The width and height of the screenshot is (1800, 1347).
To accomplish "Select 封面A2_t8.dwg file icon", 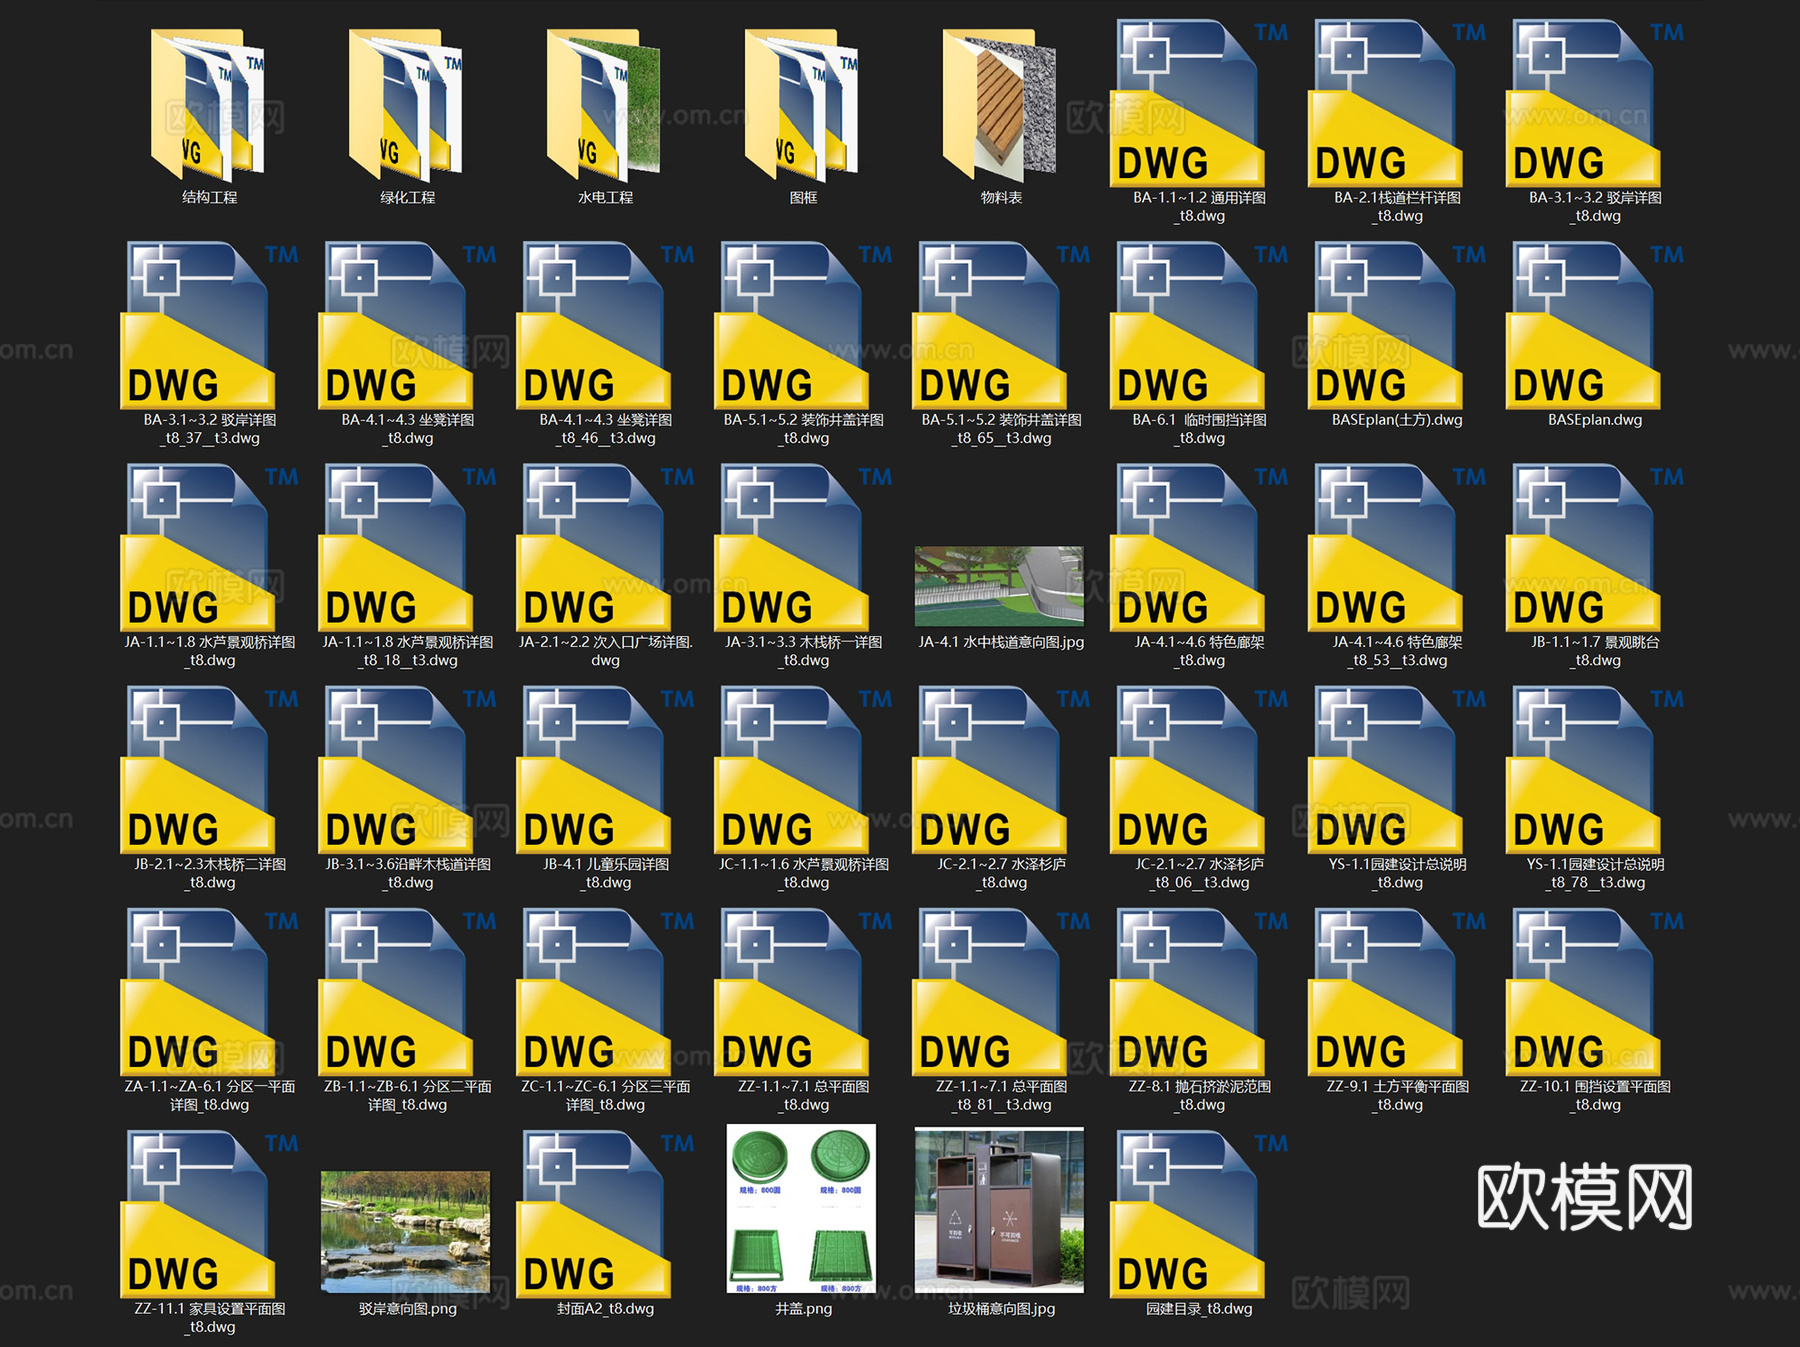I will pos(604,1213).
